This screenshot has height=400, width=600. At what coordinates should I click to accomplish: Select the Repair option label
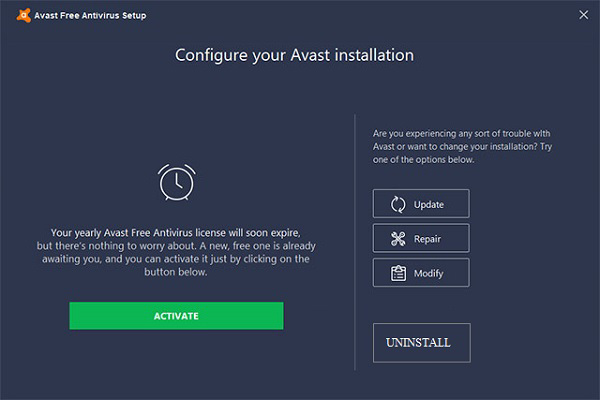[427, 239]
